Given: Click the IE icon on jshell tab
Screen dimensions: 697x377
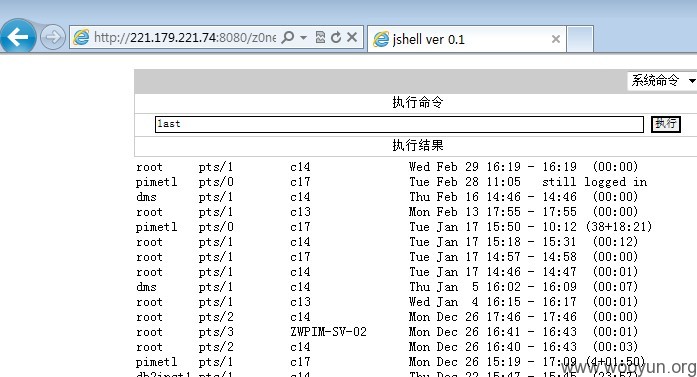Looking at the screenshot, I should pos(381,40).
